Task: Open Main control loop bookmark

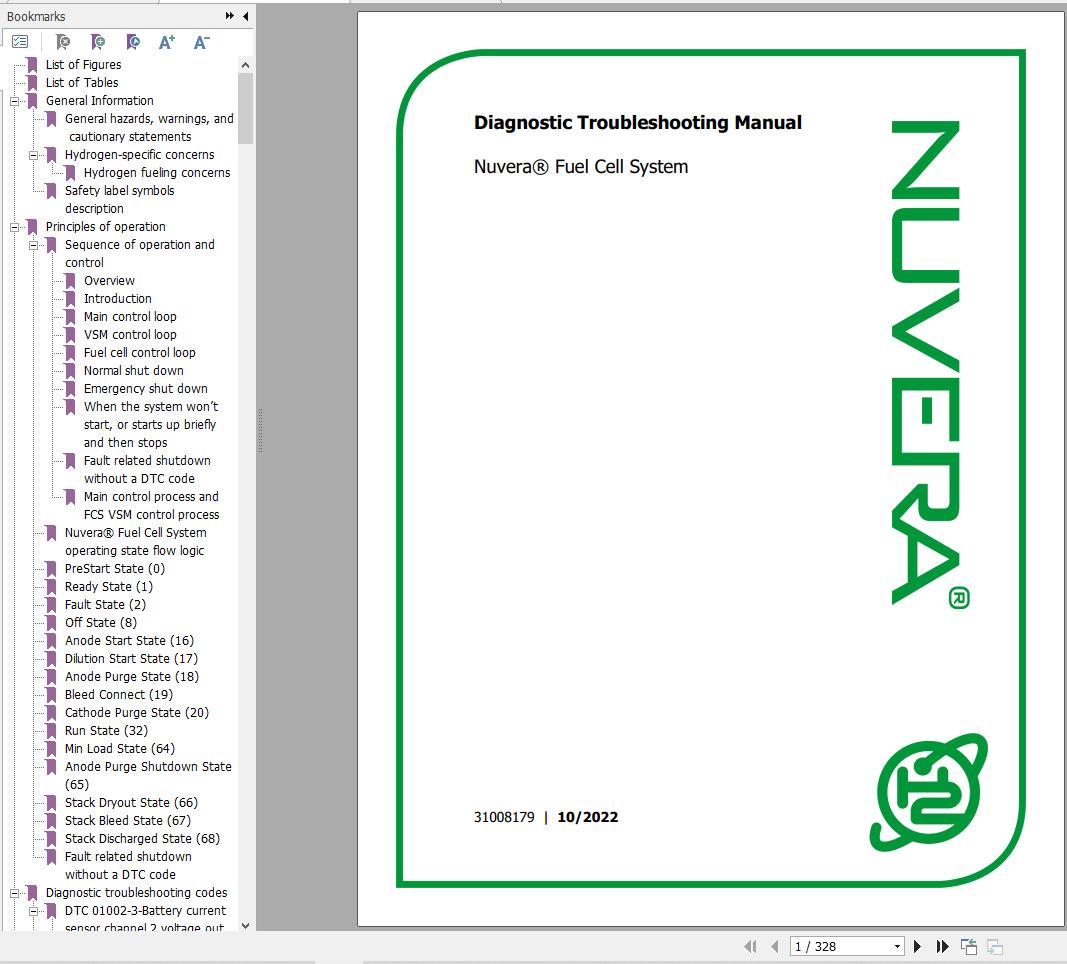Action: click(x=130, y=316)
